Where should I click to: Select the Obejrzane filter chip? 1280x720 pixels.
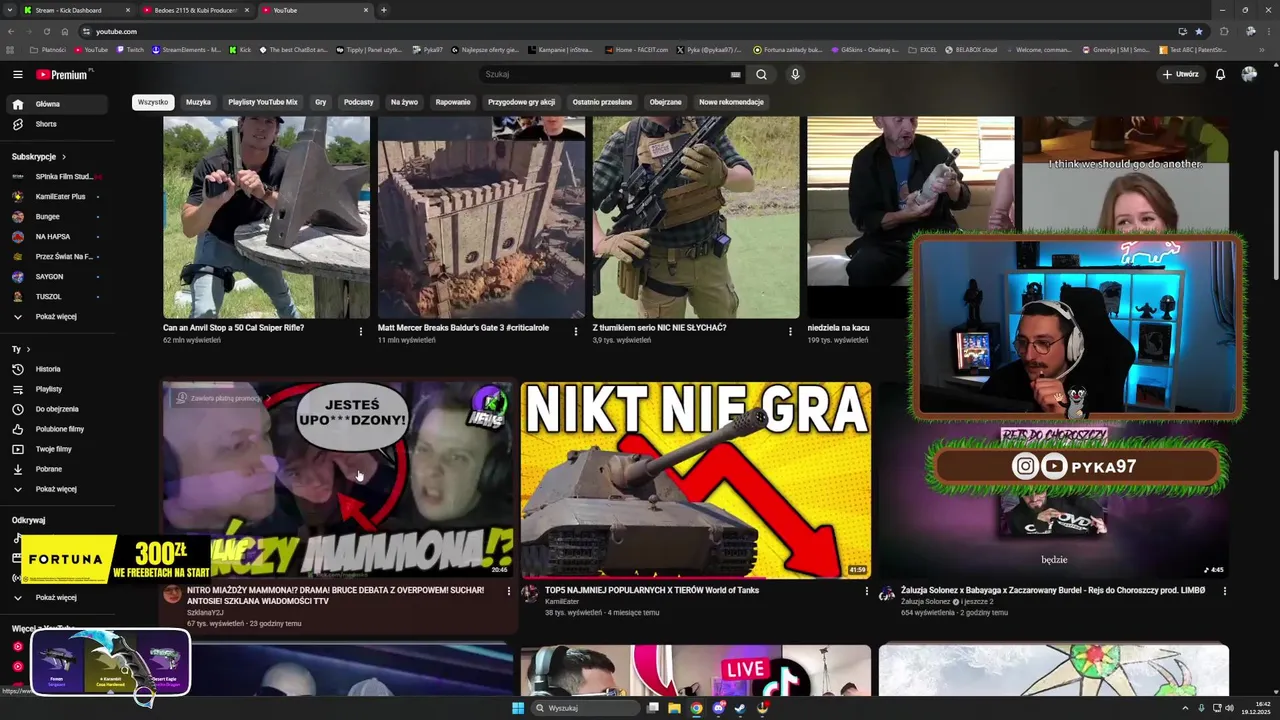click(x=665, y=102)
